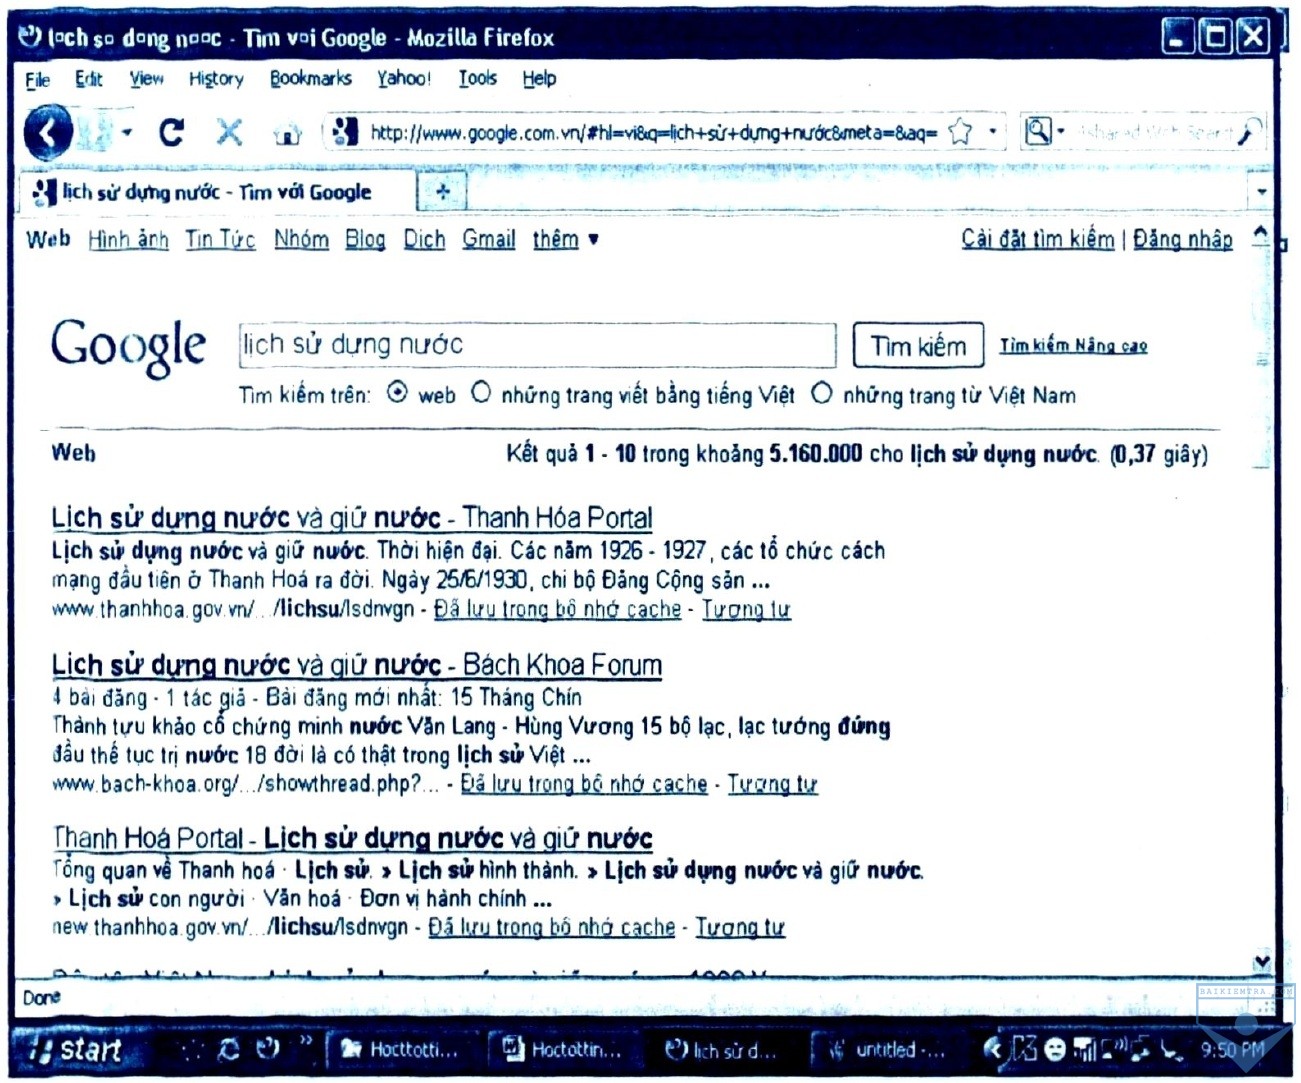
Task: Expand the address bar URL dropdown
Action: 992,131
